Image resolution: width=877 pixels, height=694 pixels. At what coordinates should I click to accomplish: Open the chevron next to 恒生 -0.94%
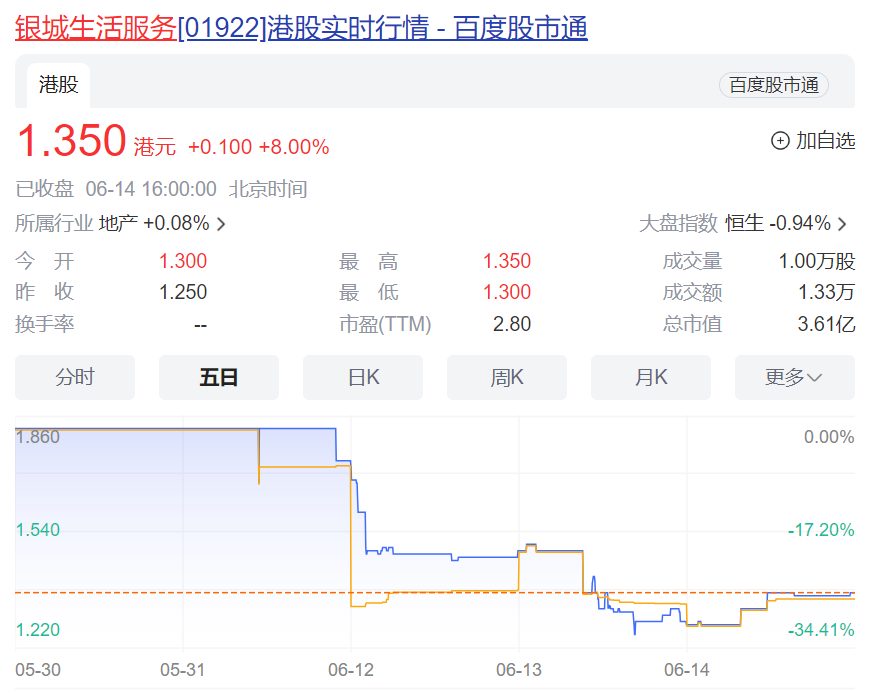click(842, 224)
